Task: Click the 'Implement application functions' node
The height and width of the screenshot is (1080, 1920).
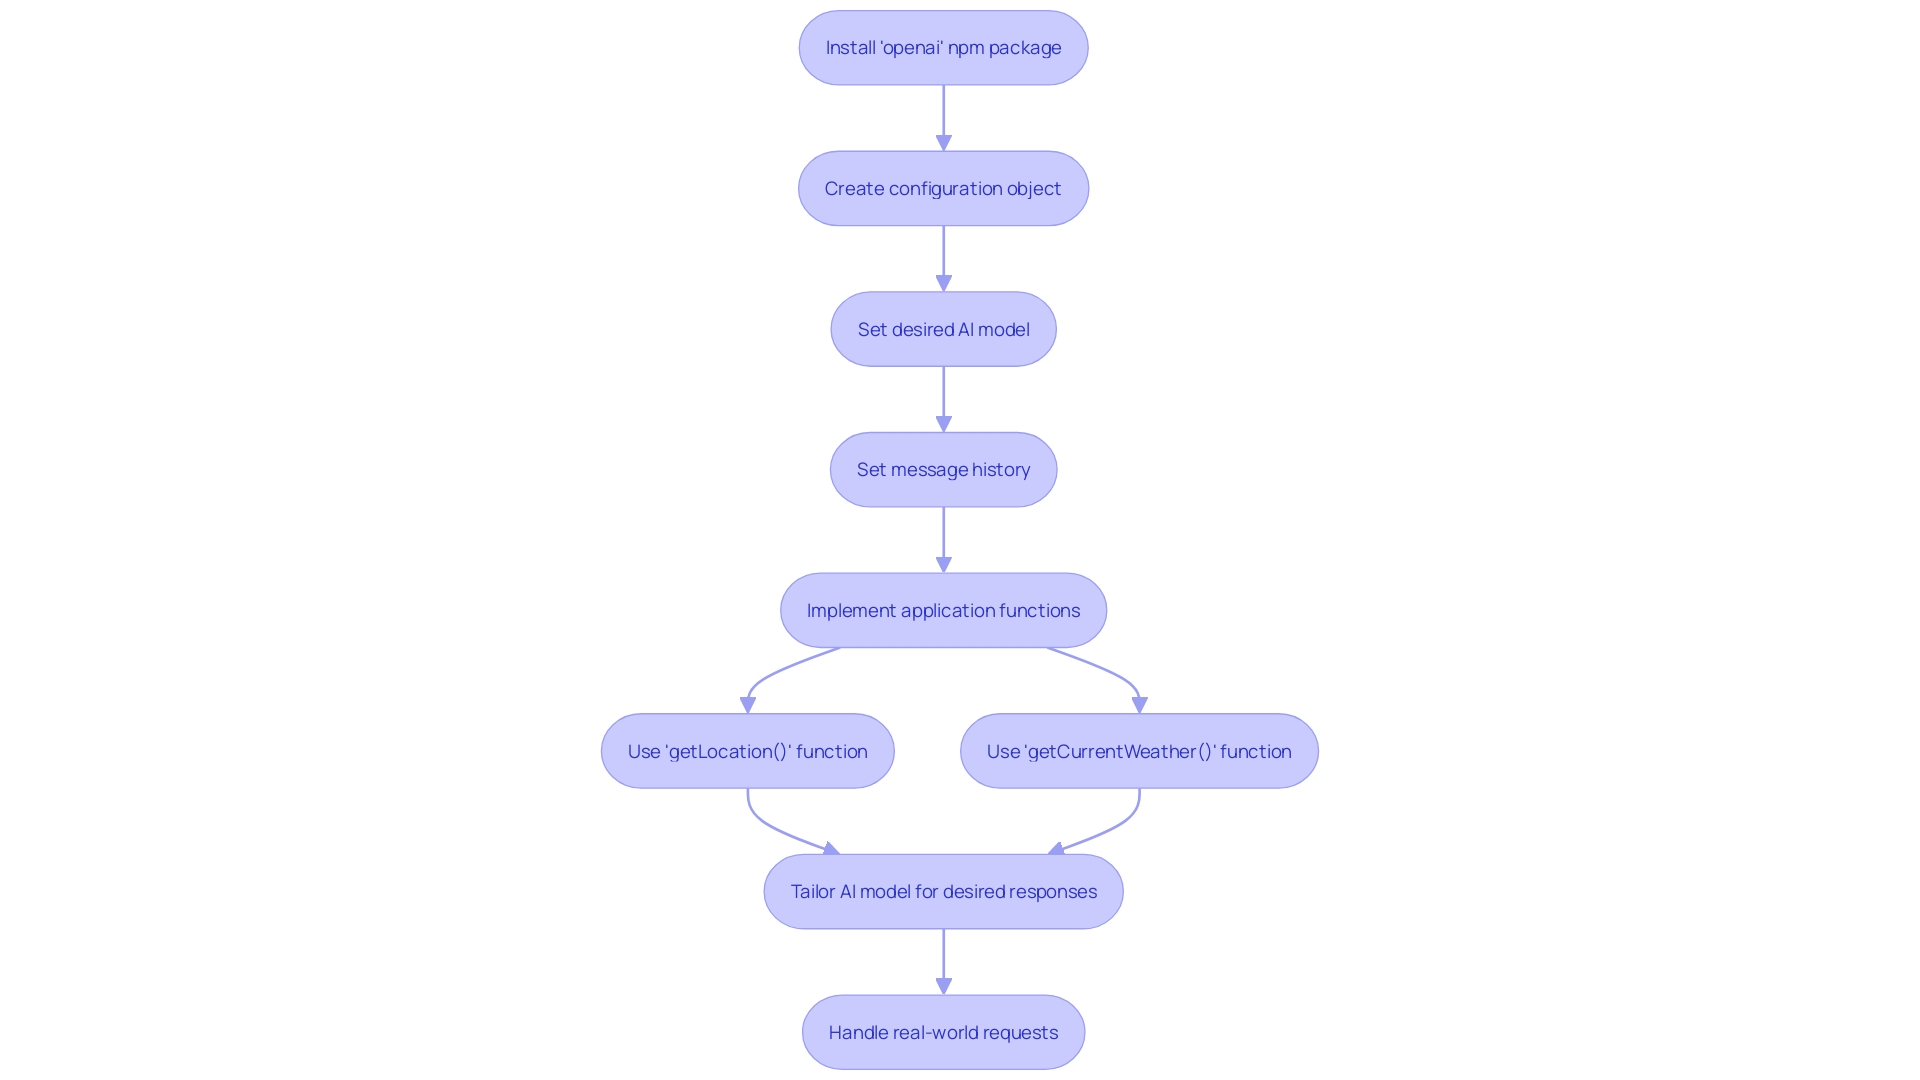Action: click(x=943, y=609)
